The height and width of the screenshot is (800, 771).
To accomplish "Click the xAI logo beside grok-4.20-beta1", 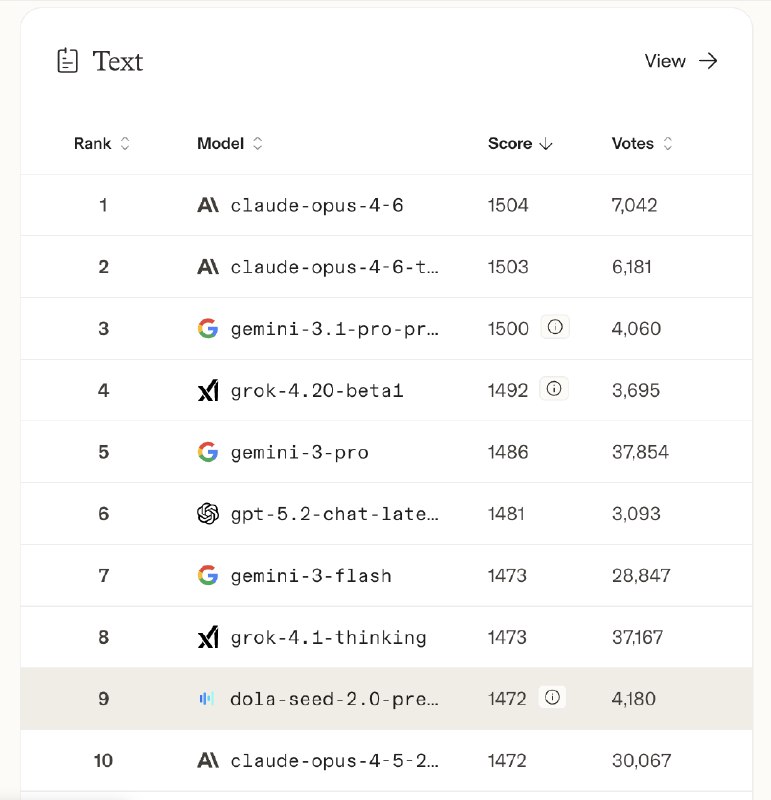I will coord(208,391).
